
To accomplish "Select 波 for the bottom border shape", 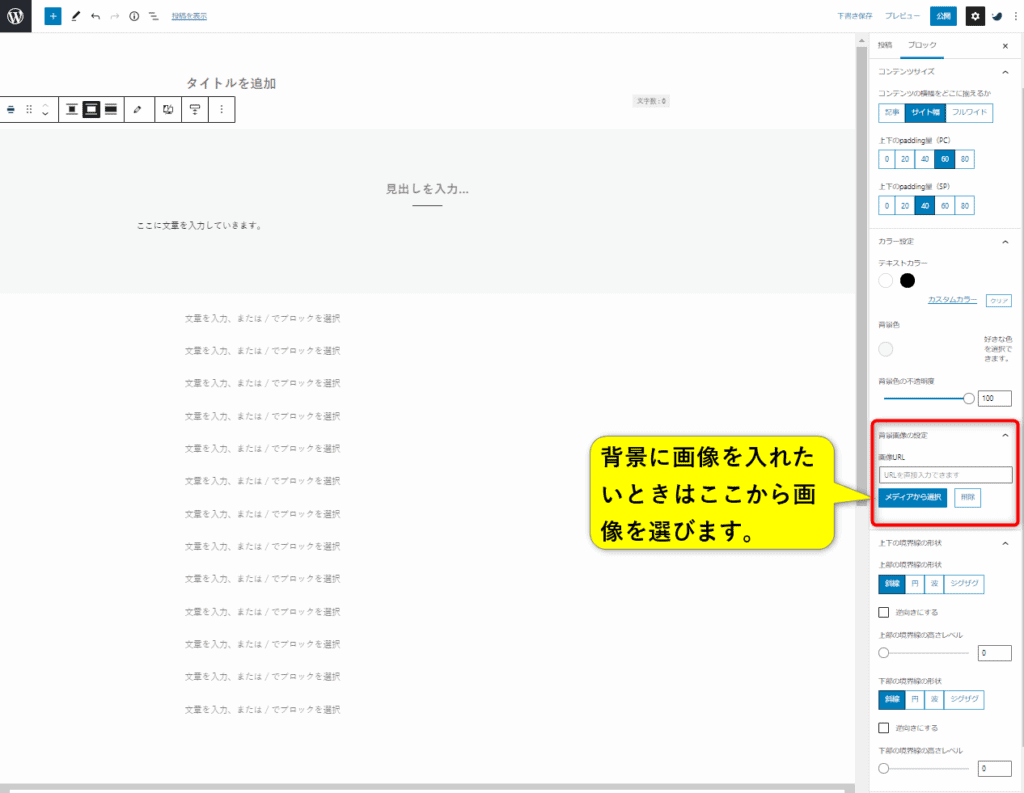I will [935, 700].
